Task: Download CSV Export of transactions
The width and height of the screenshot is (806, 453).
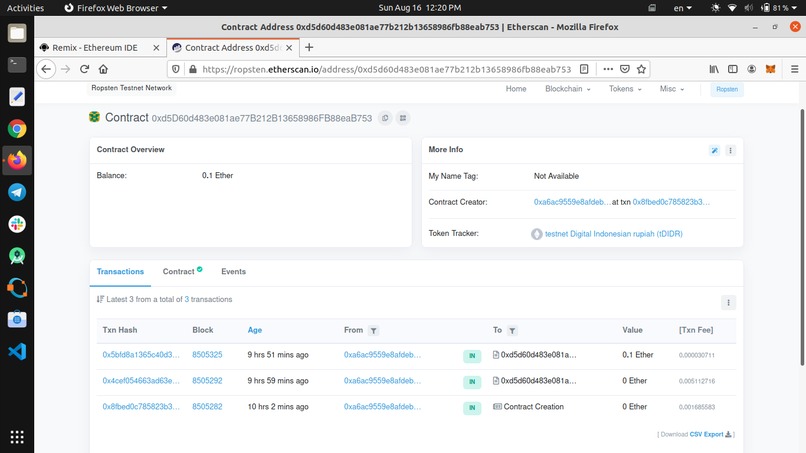Action: [x=710, y=434]
